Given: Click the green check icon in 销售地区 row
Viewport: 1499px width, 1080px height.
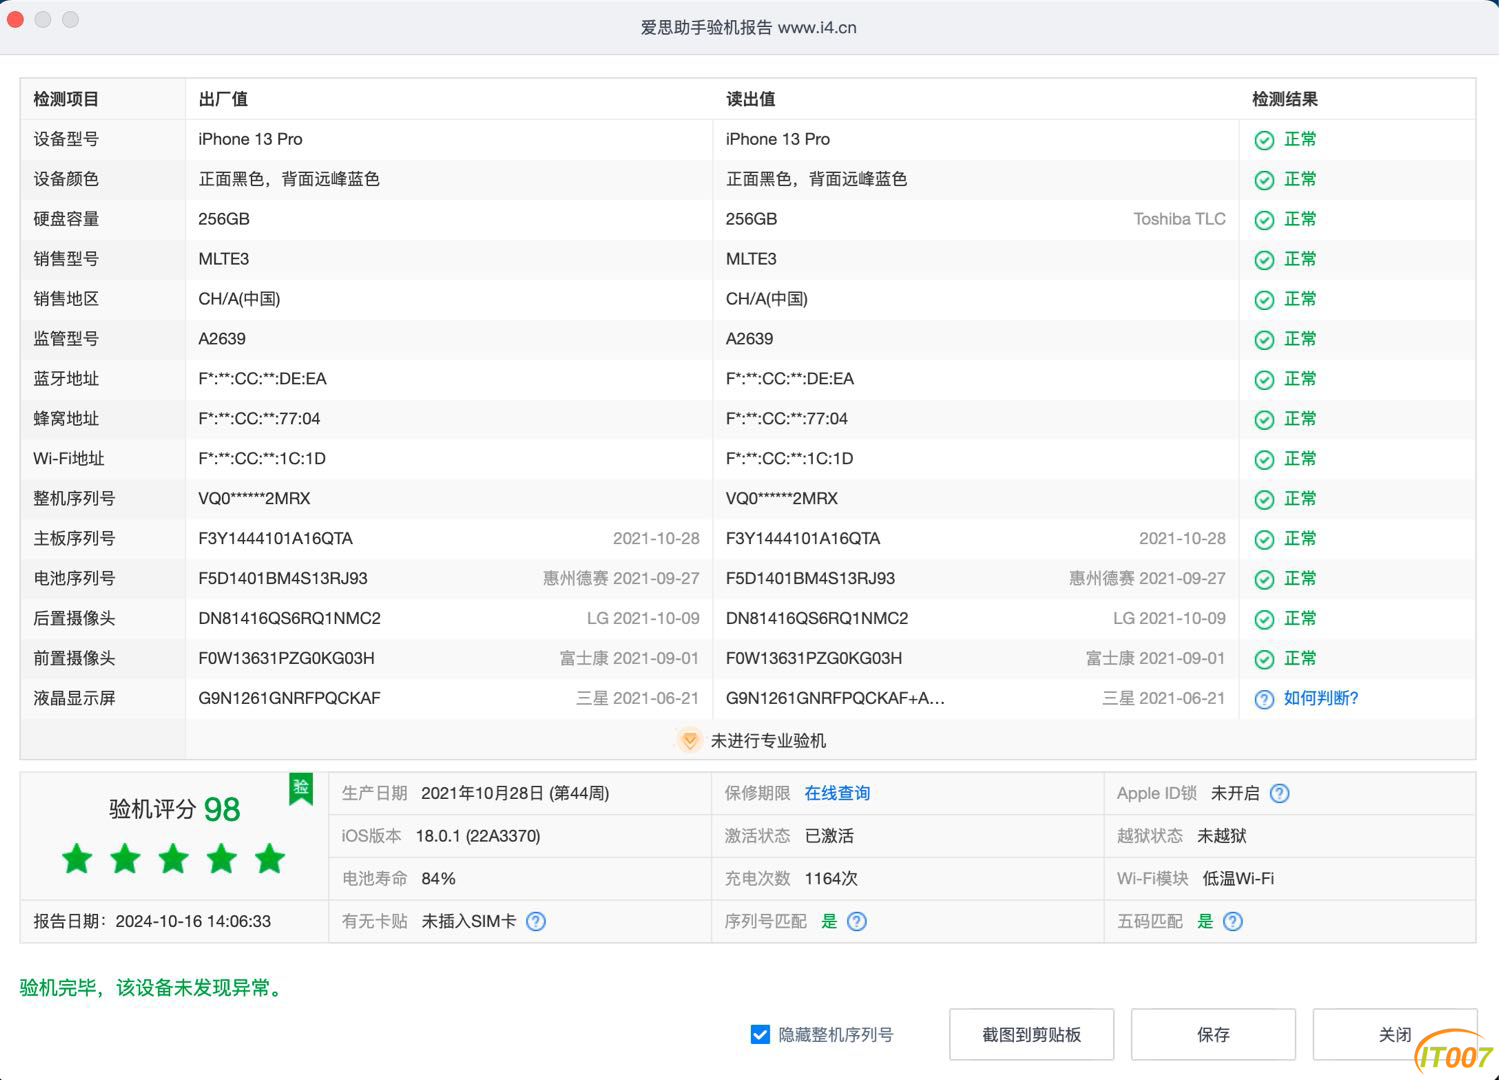Looking at the screenshot, I should point(1264,300).
